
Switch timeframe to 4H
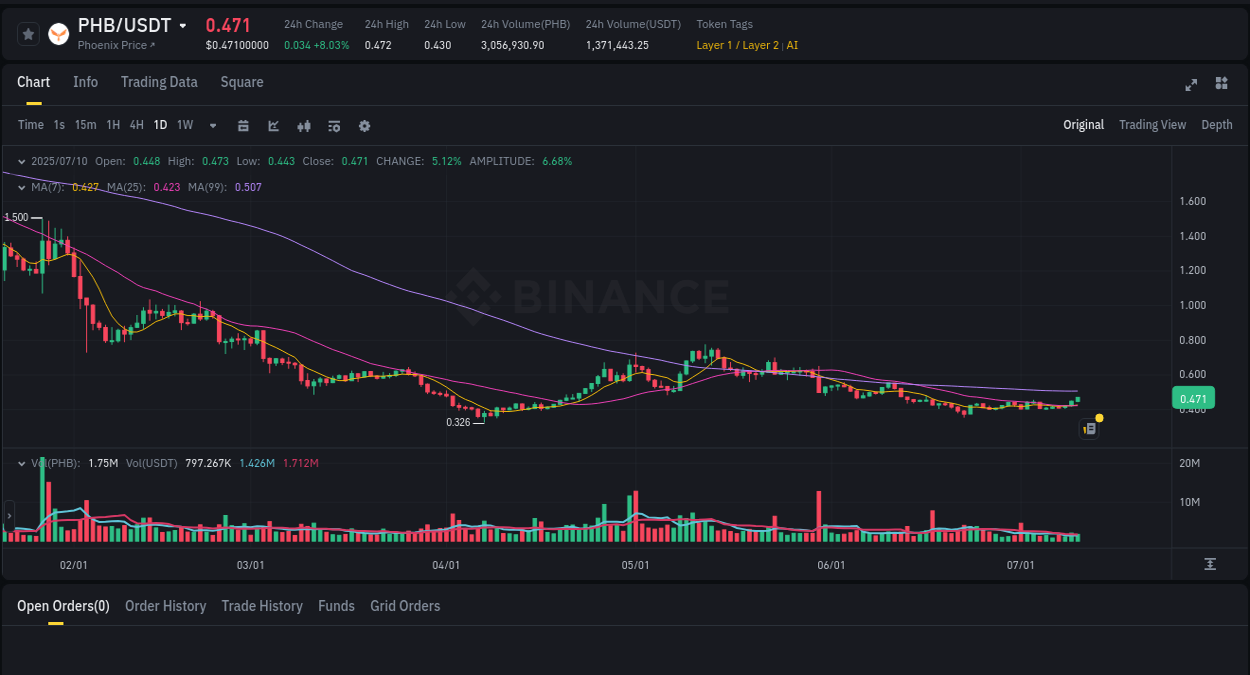pos(136,125)
